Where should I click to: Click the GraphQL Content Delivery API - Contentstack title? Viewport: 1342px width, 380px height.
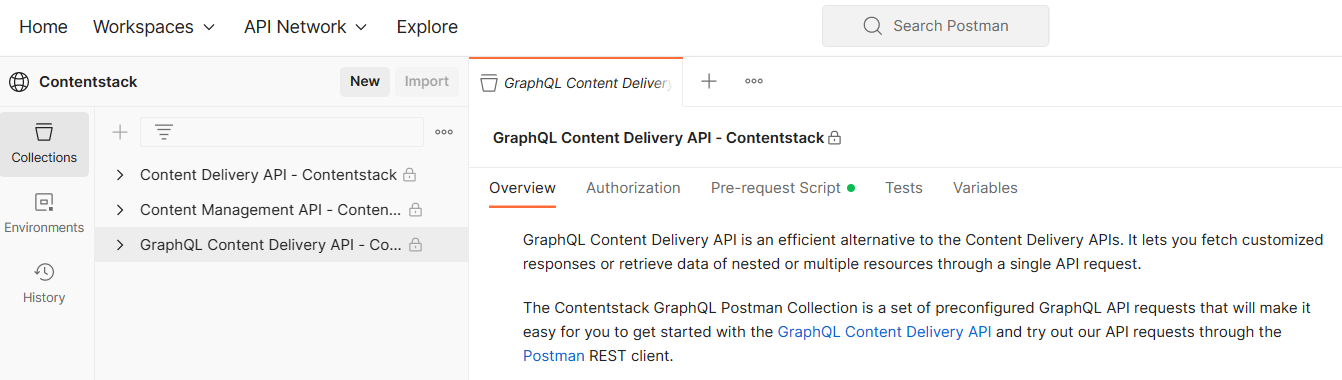tap(658, 138)
